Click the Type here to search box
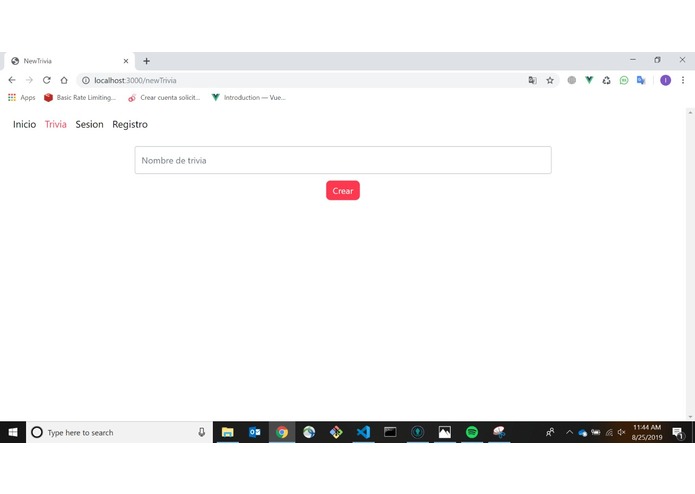Screen dimensions: 695x494 pyautogui.click(x=120, y=432)
